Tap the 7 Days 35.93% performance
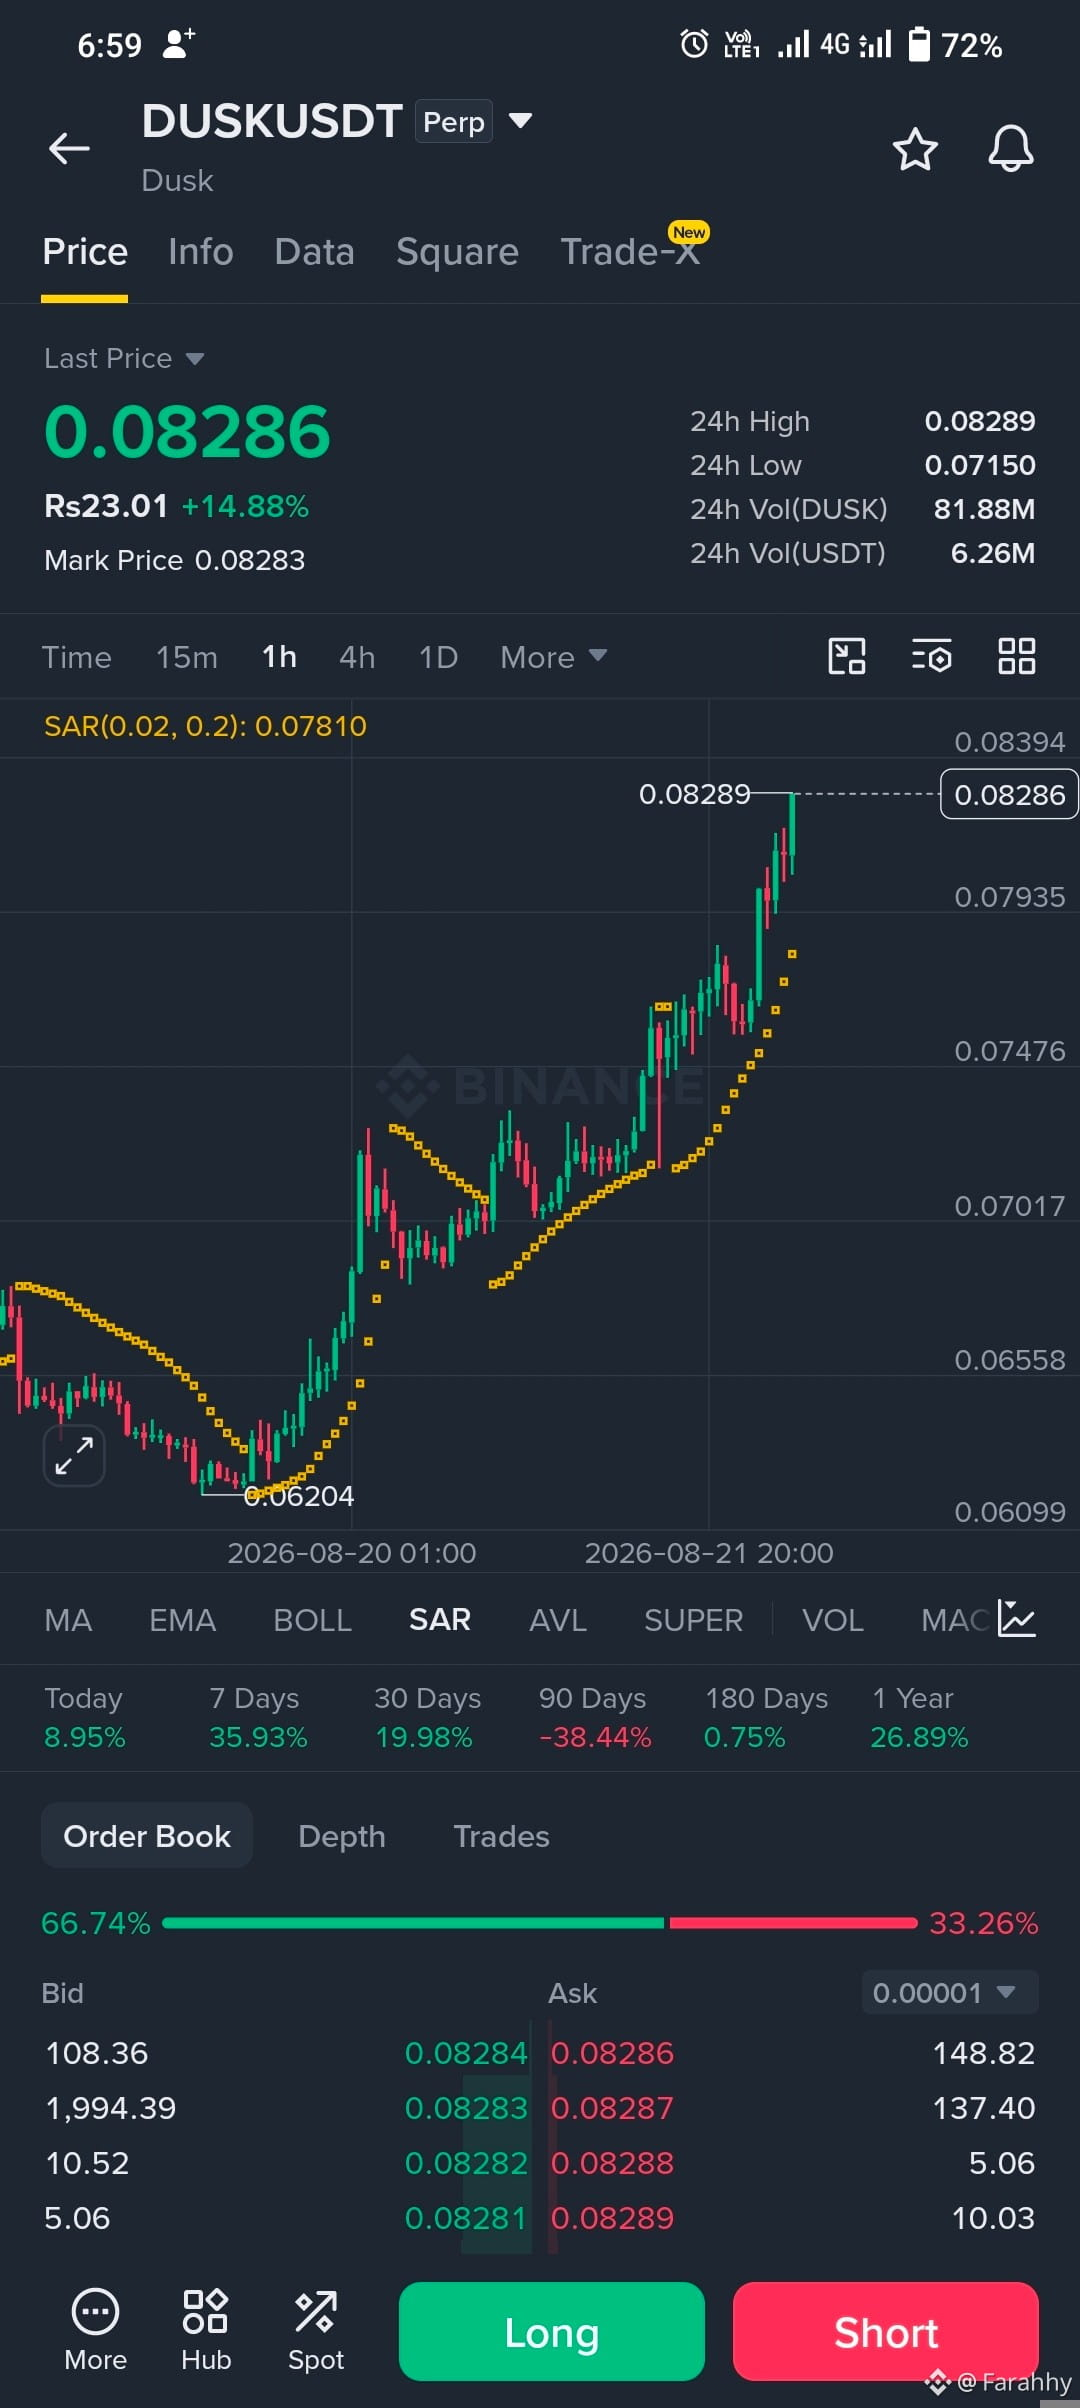The image size is (1080, 2408). point(258,1718)
